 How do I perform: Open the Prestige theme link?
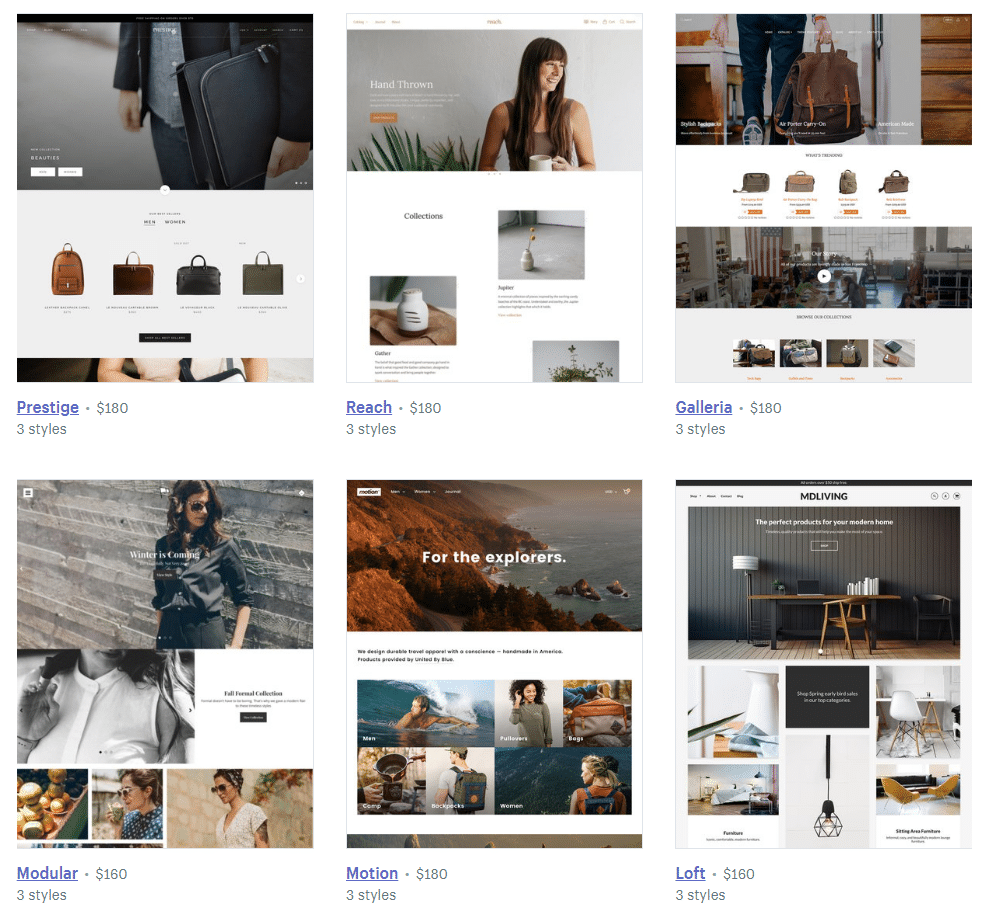pos(48,407)
